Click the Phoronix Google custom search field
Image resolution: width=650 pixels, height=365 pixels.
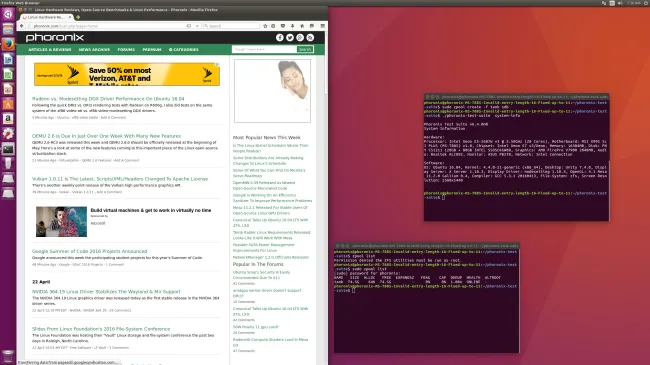tap(264, 49)
